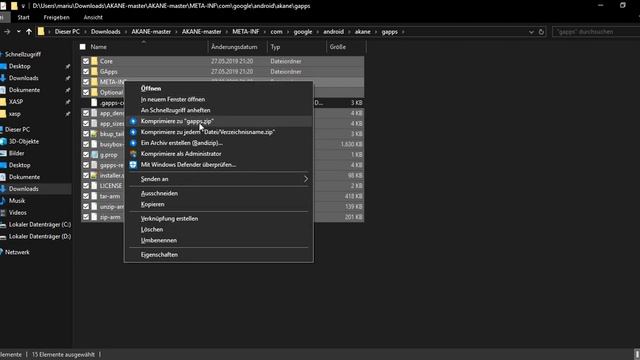Click the Core folder icon

[94, 61]
